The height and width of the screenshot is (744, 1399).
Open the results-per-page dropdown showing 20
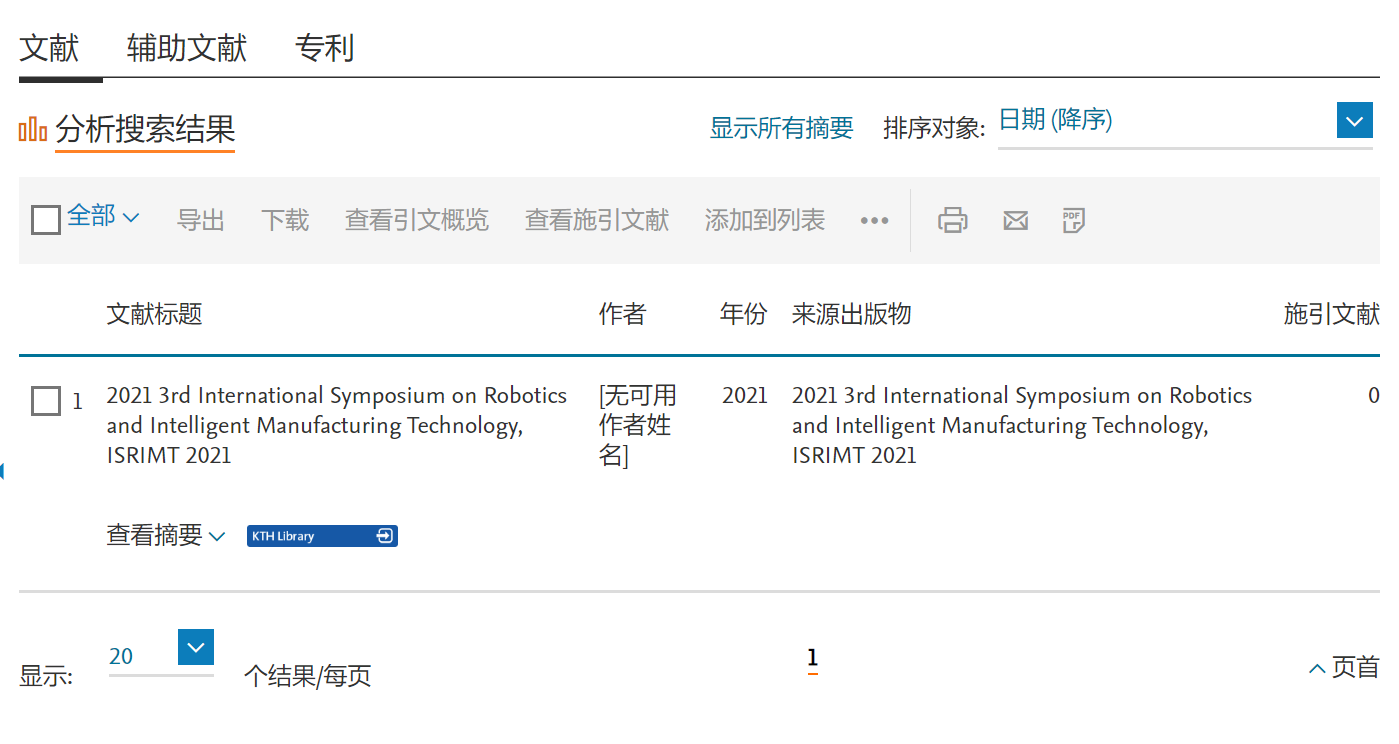coord(196,647)
